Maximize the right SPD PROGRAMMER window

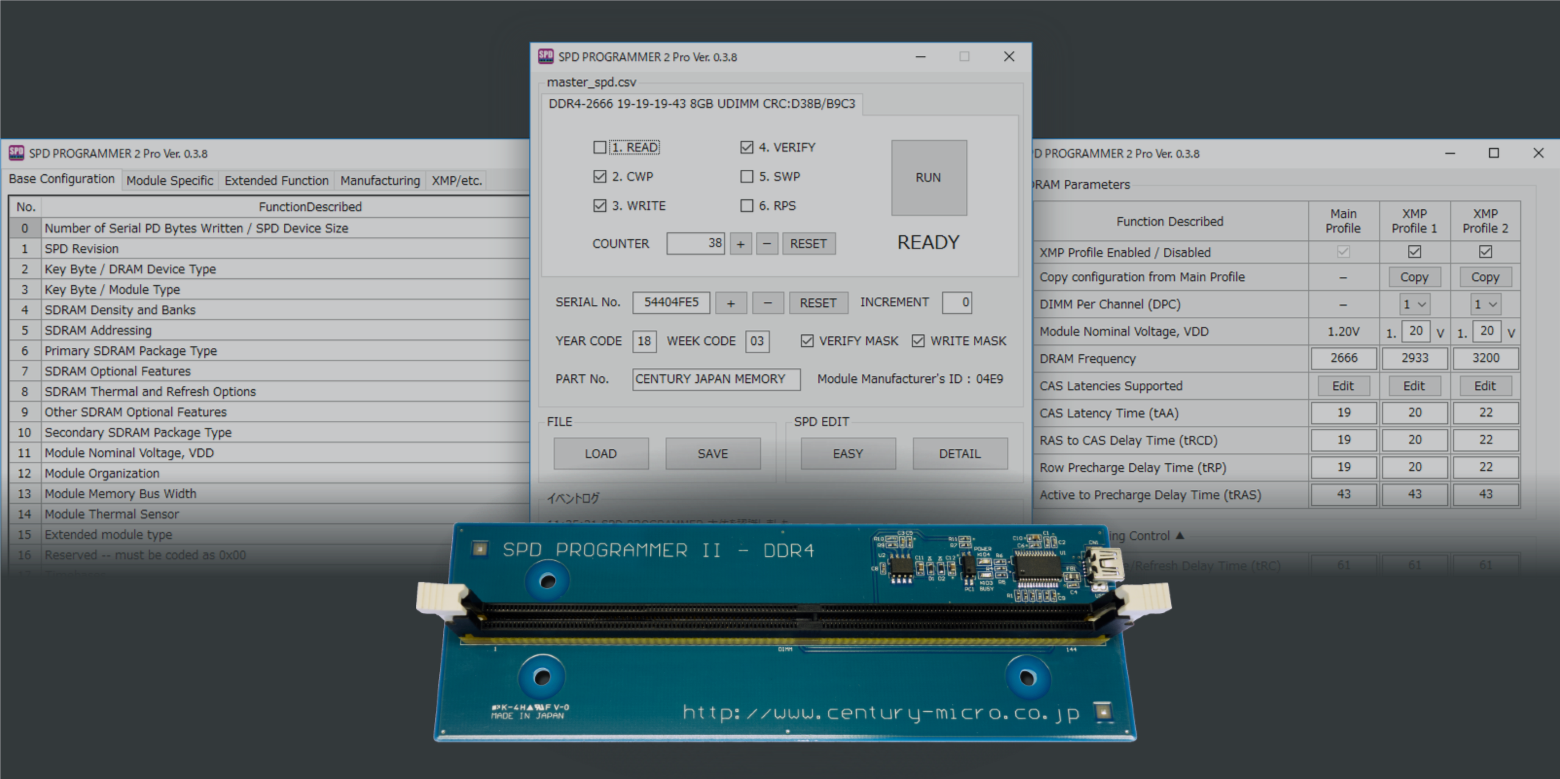[x=1494, y=153]
